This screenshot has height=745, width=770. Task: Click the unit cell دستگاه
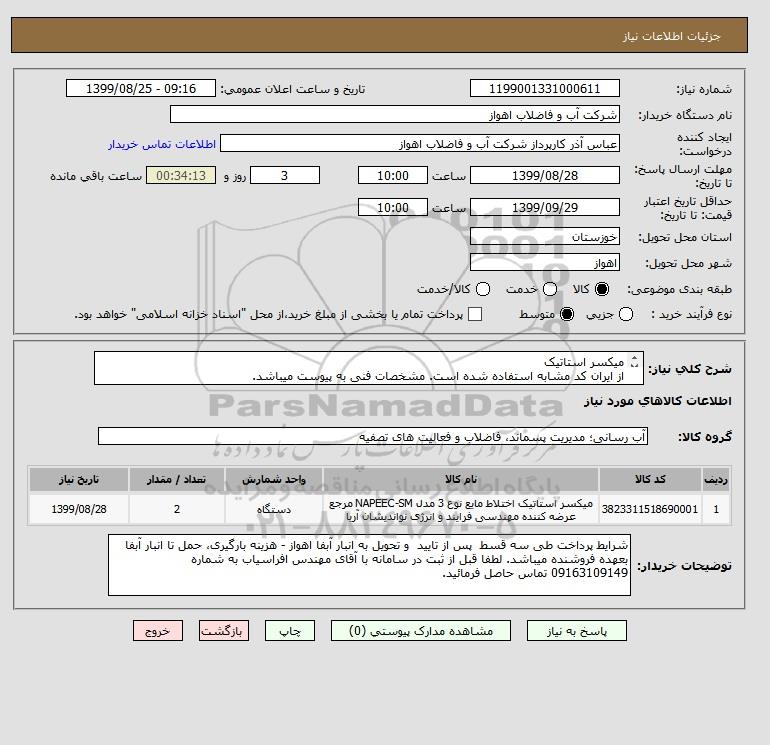274,509
